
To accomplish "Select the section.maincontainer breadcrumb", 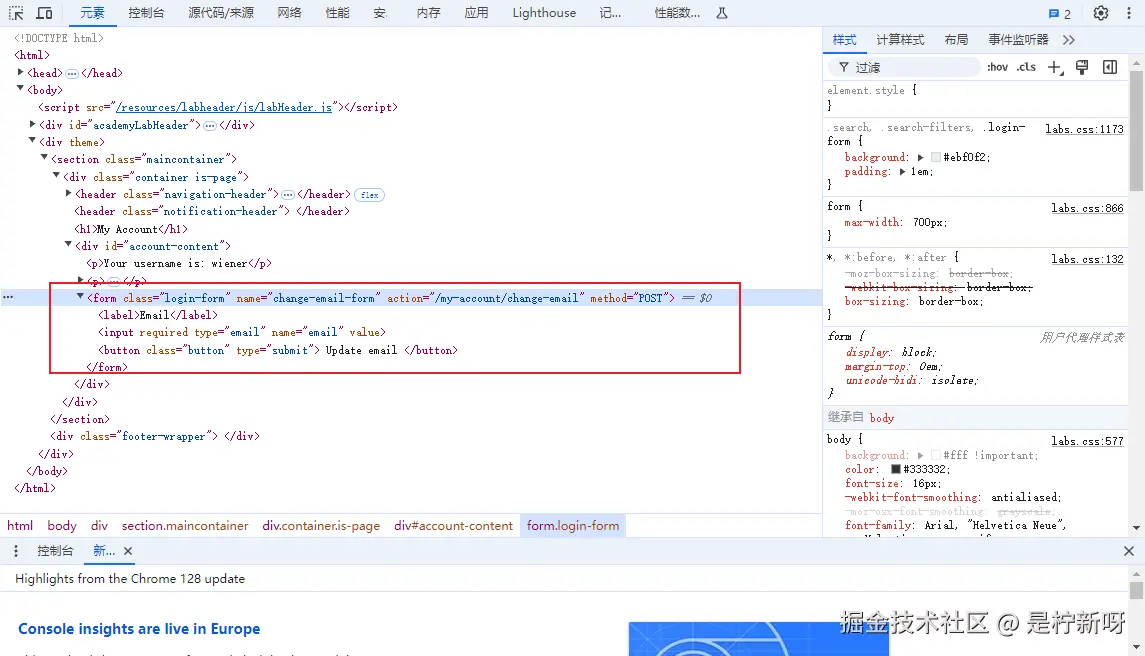I will (185, 525).
